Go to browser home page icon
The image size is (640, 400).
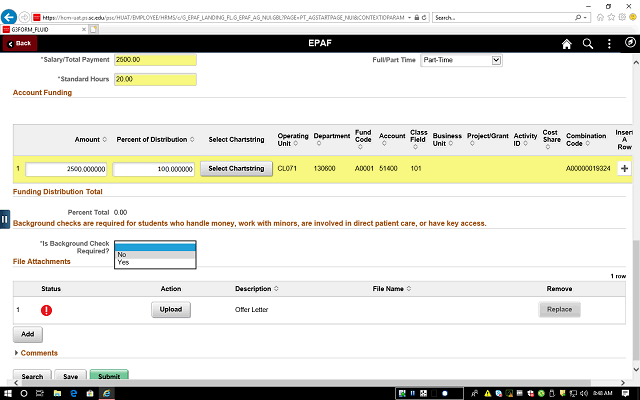click(600, 17)
